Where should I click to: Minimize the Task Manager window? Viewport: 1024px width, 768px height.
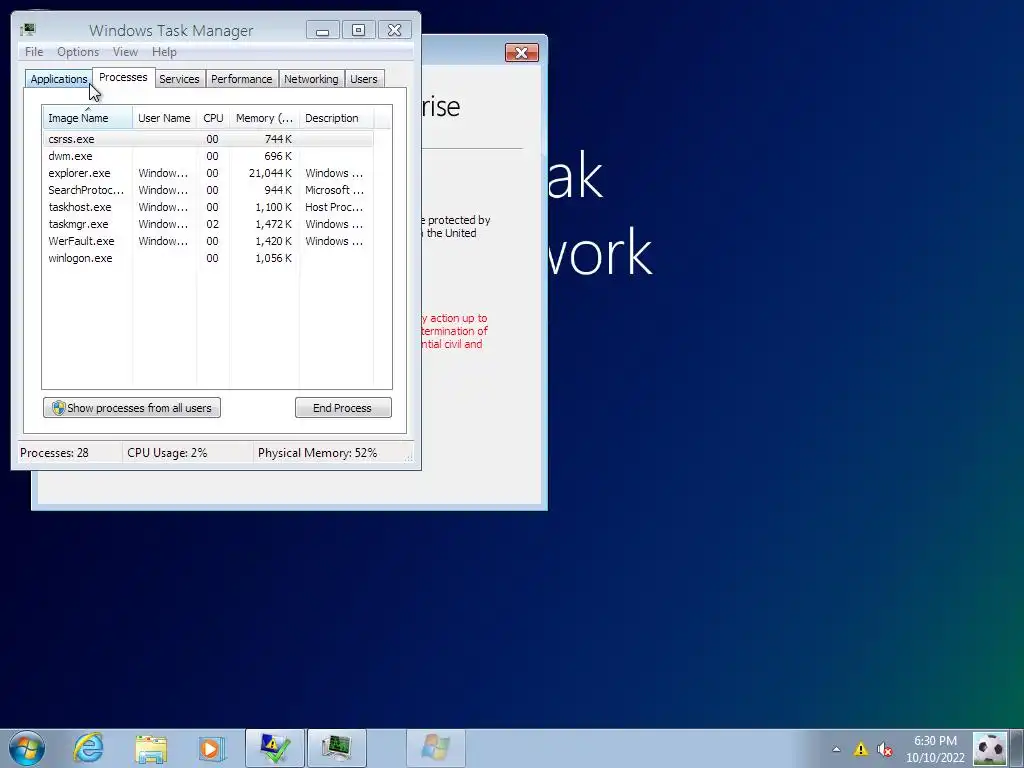tap(323, 30)
